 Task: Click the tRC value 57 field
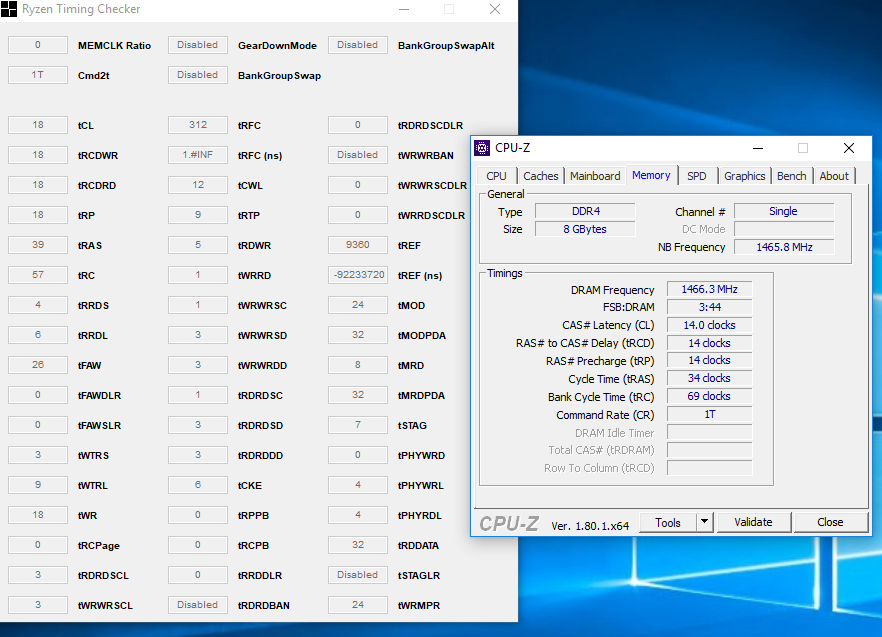[38, 275]
